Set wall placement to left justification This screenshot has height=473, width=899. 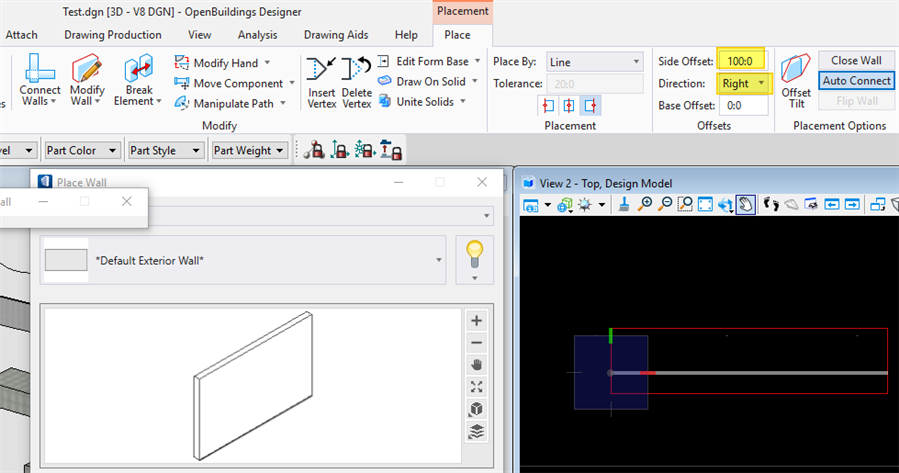[x=548, y=105]
